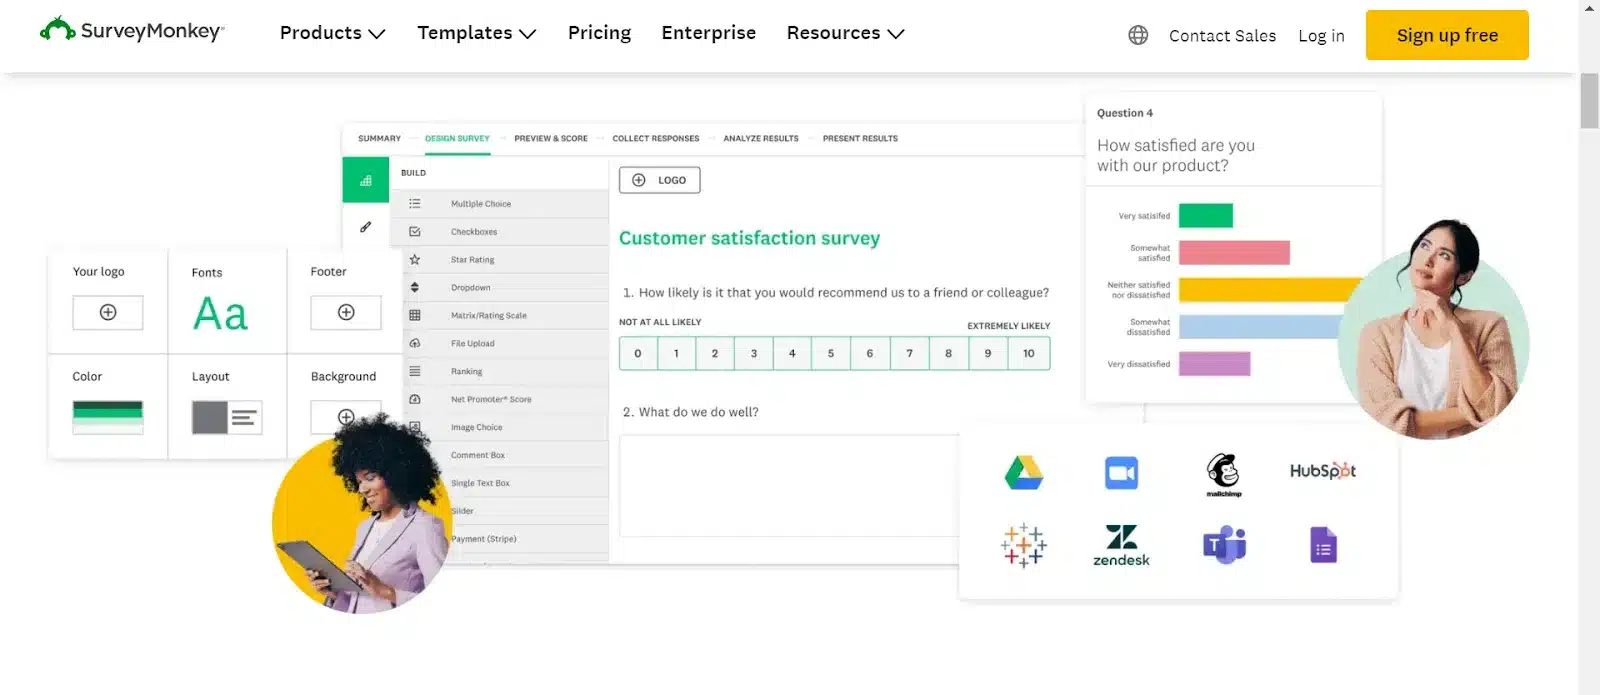Click the Customer satisfaction survey title
Image resolution: width=1600 pixels, height=695 pixels.
tap(749, 238)
